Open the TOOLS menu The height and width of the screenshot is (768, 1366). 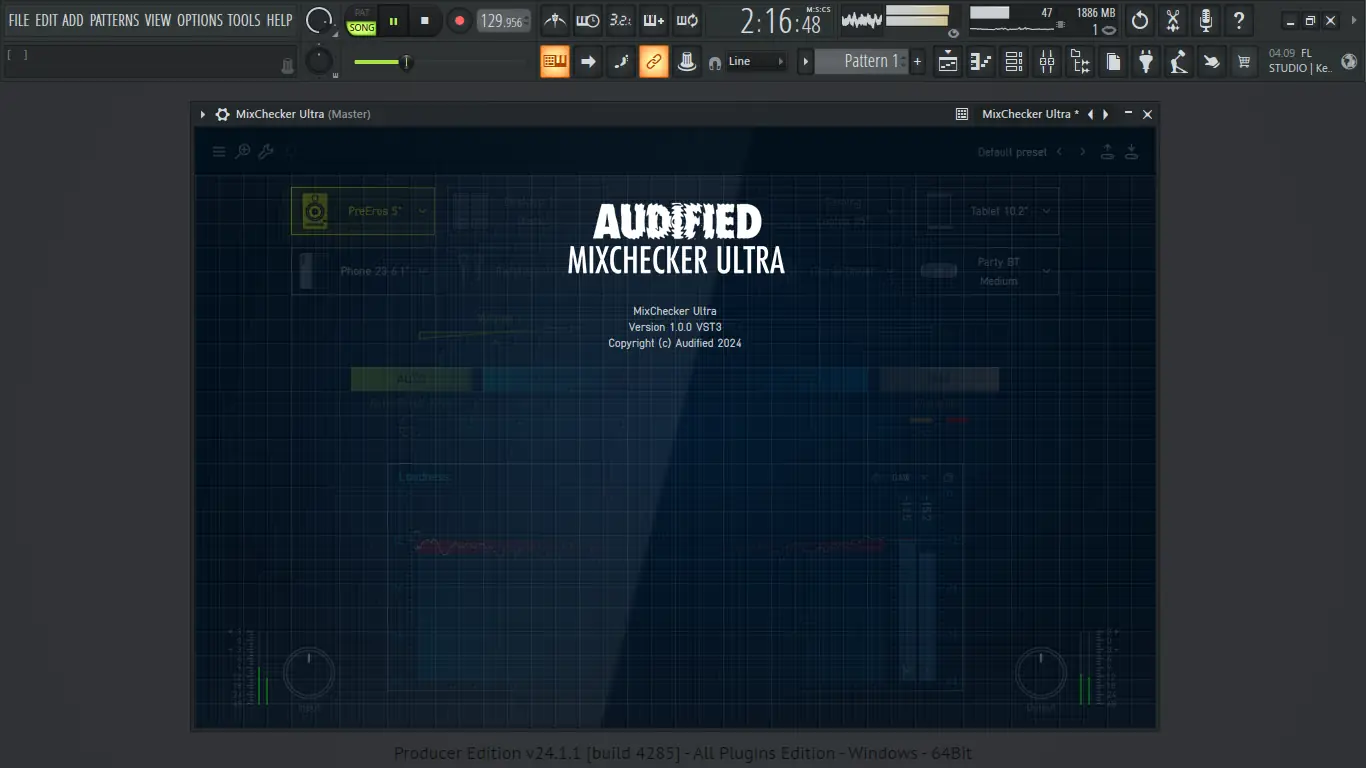click(x=244, y=20)
